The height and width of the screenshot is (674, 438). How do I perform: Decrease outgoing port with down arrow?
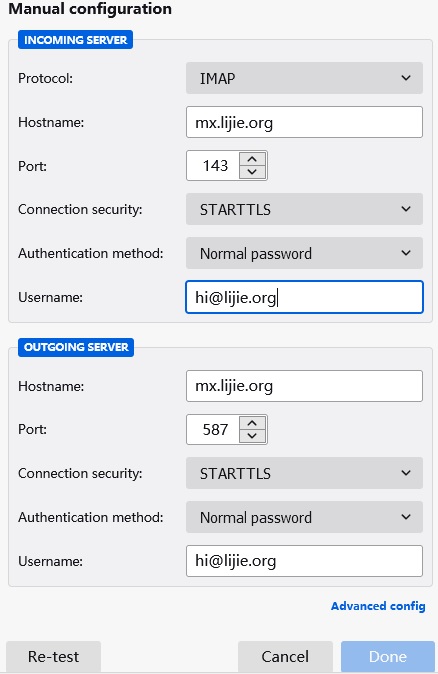[252, 436]
